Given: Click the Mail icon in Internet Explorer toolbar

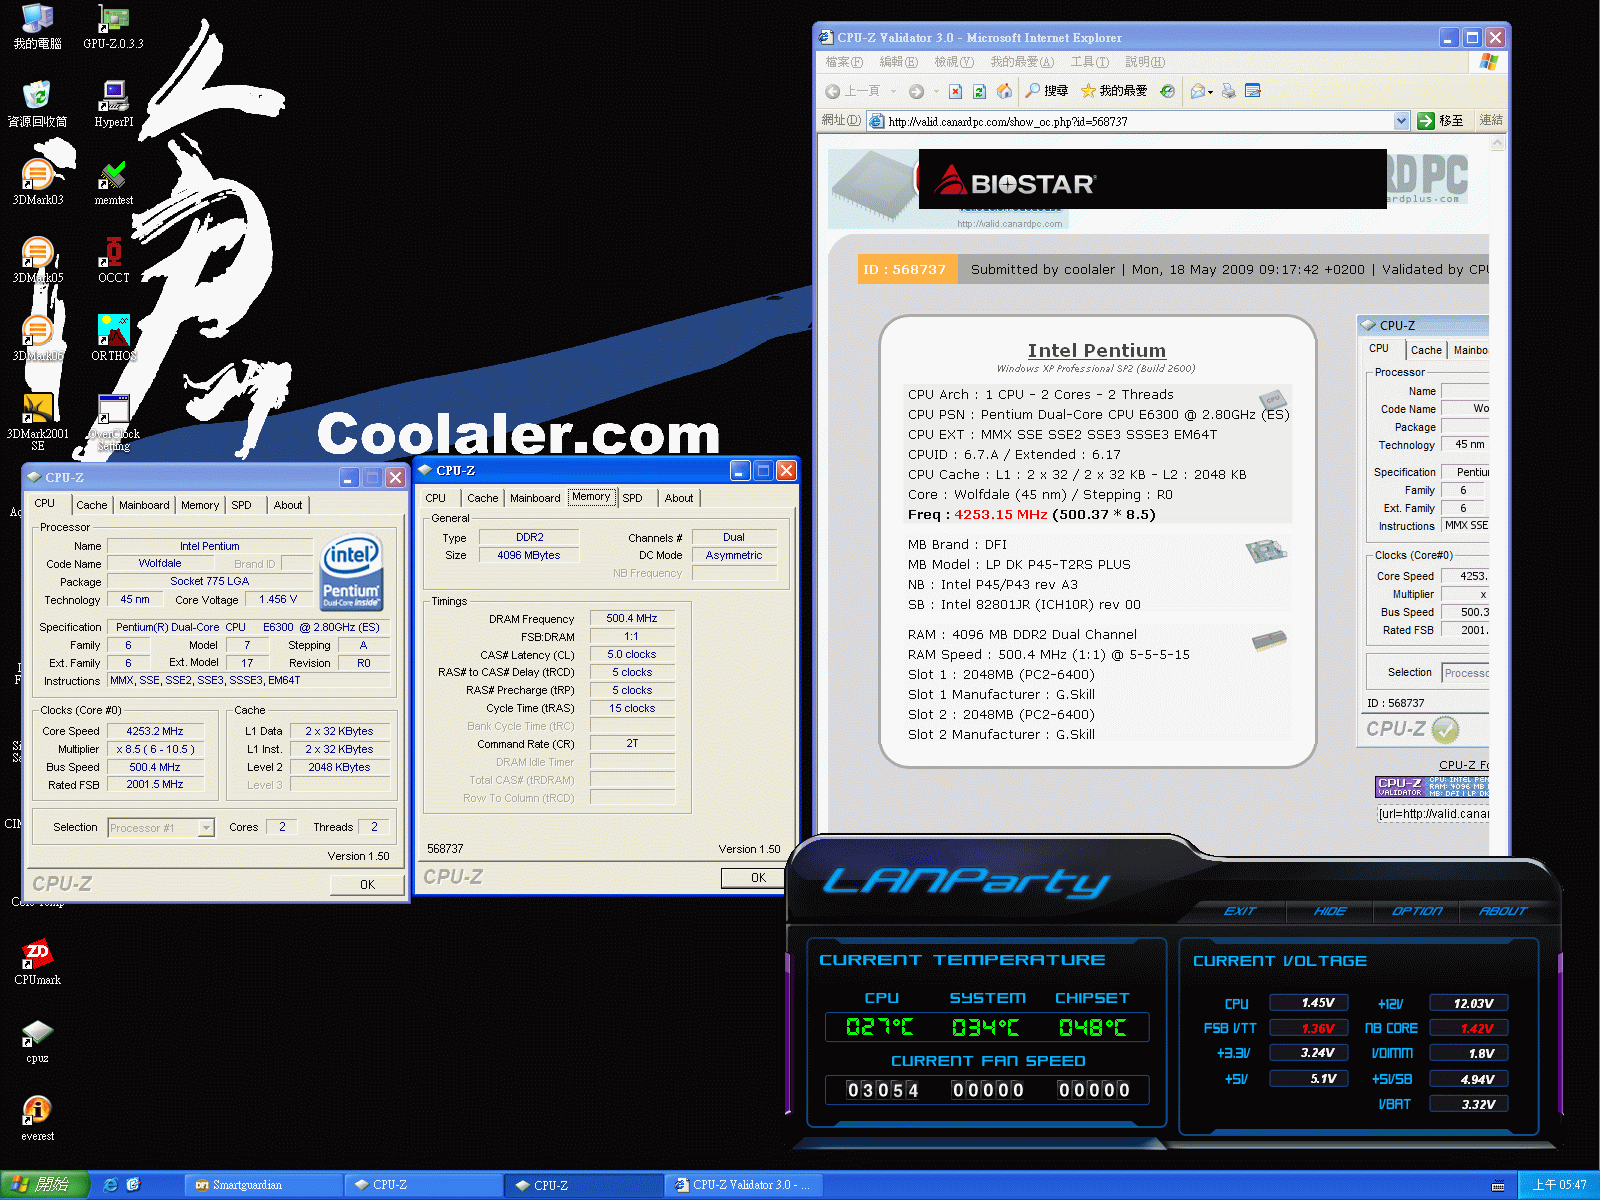Looking at the screenshot, I should point(1197,91).
